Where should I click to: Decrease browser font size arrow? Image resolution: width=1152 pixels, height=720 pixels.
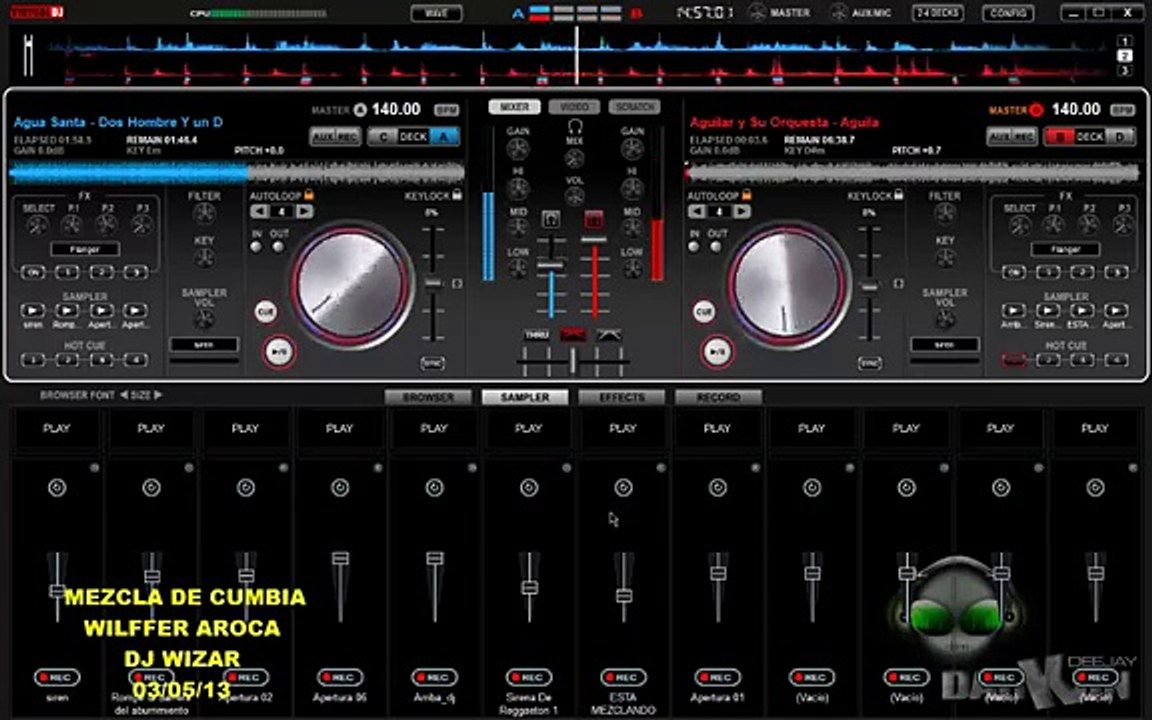(x=123, y=395)
